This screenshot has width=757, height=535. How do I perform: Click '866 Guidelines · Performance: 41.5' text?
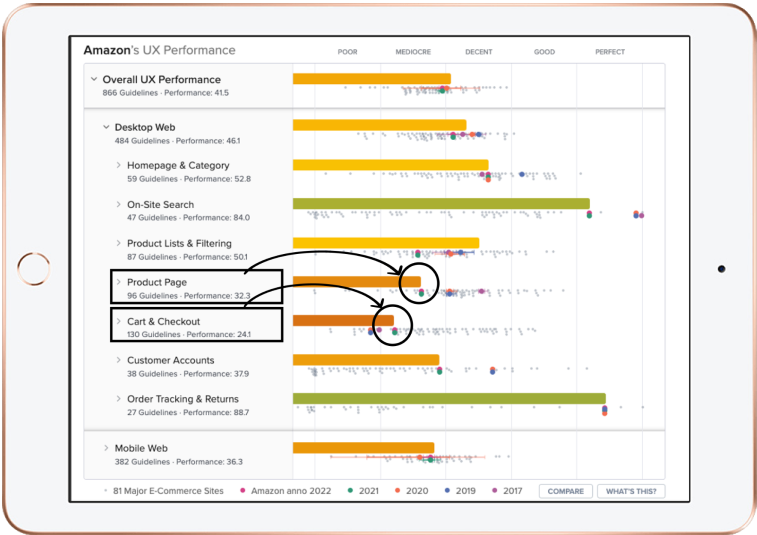coord(166,93)
